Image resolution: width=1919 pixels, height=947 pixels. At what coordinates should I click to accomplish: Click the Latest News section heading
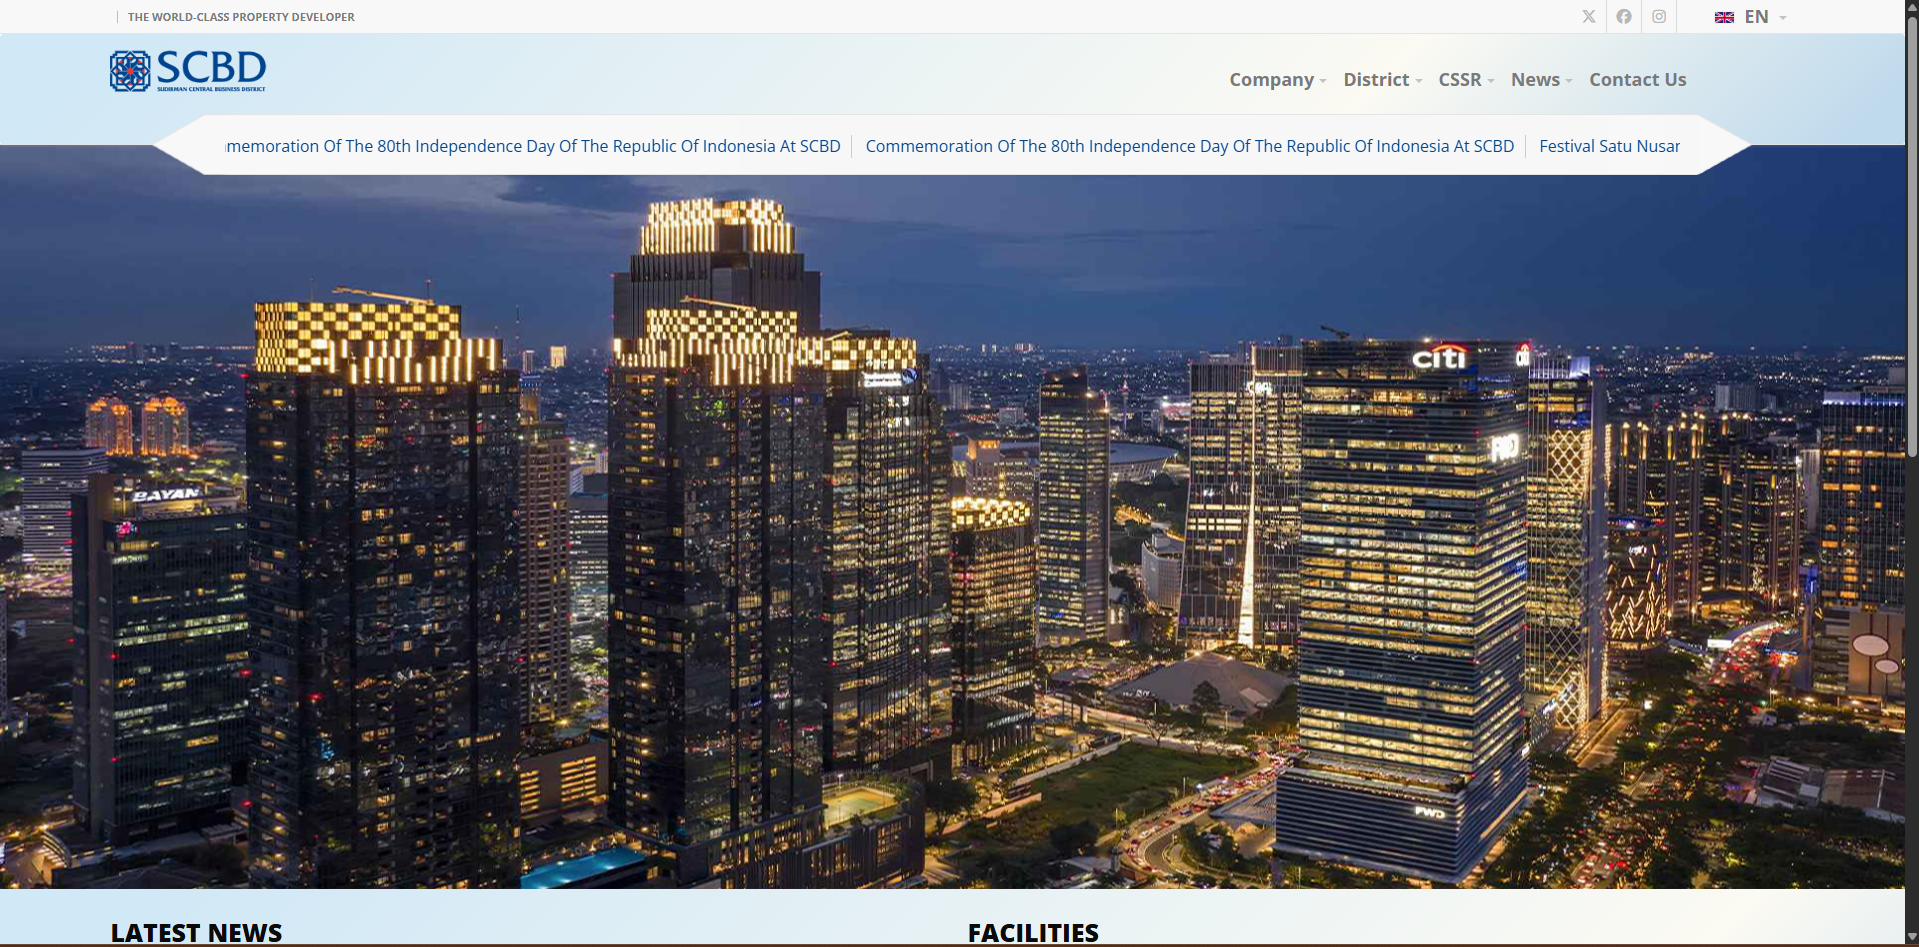point(196,932)
